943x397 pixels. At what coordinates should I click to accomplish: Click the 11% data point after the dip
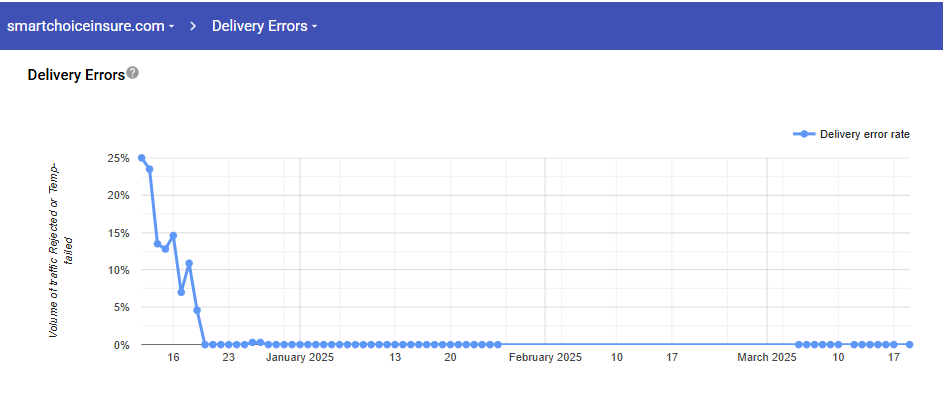pyautogui.click(x=189, y=263)
